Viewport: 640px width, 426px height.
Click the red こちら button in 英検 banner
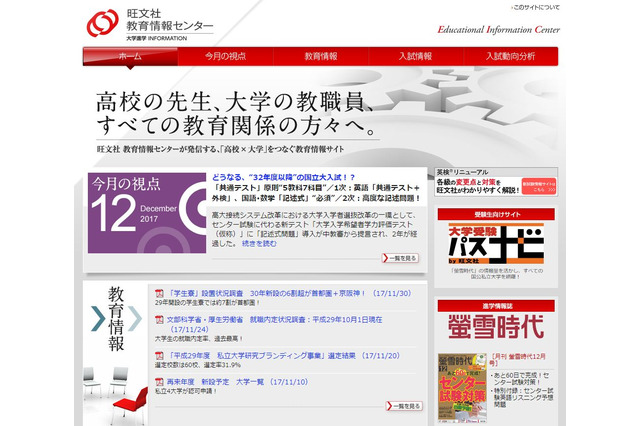point(539,187)
